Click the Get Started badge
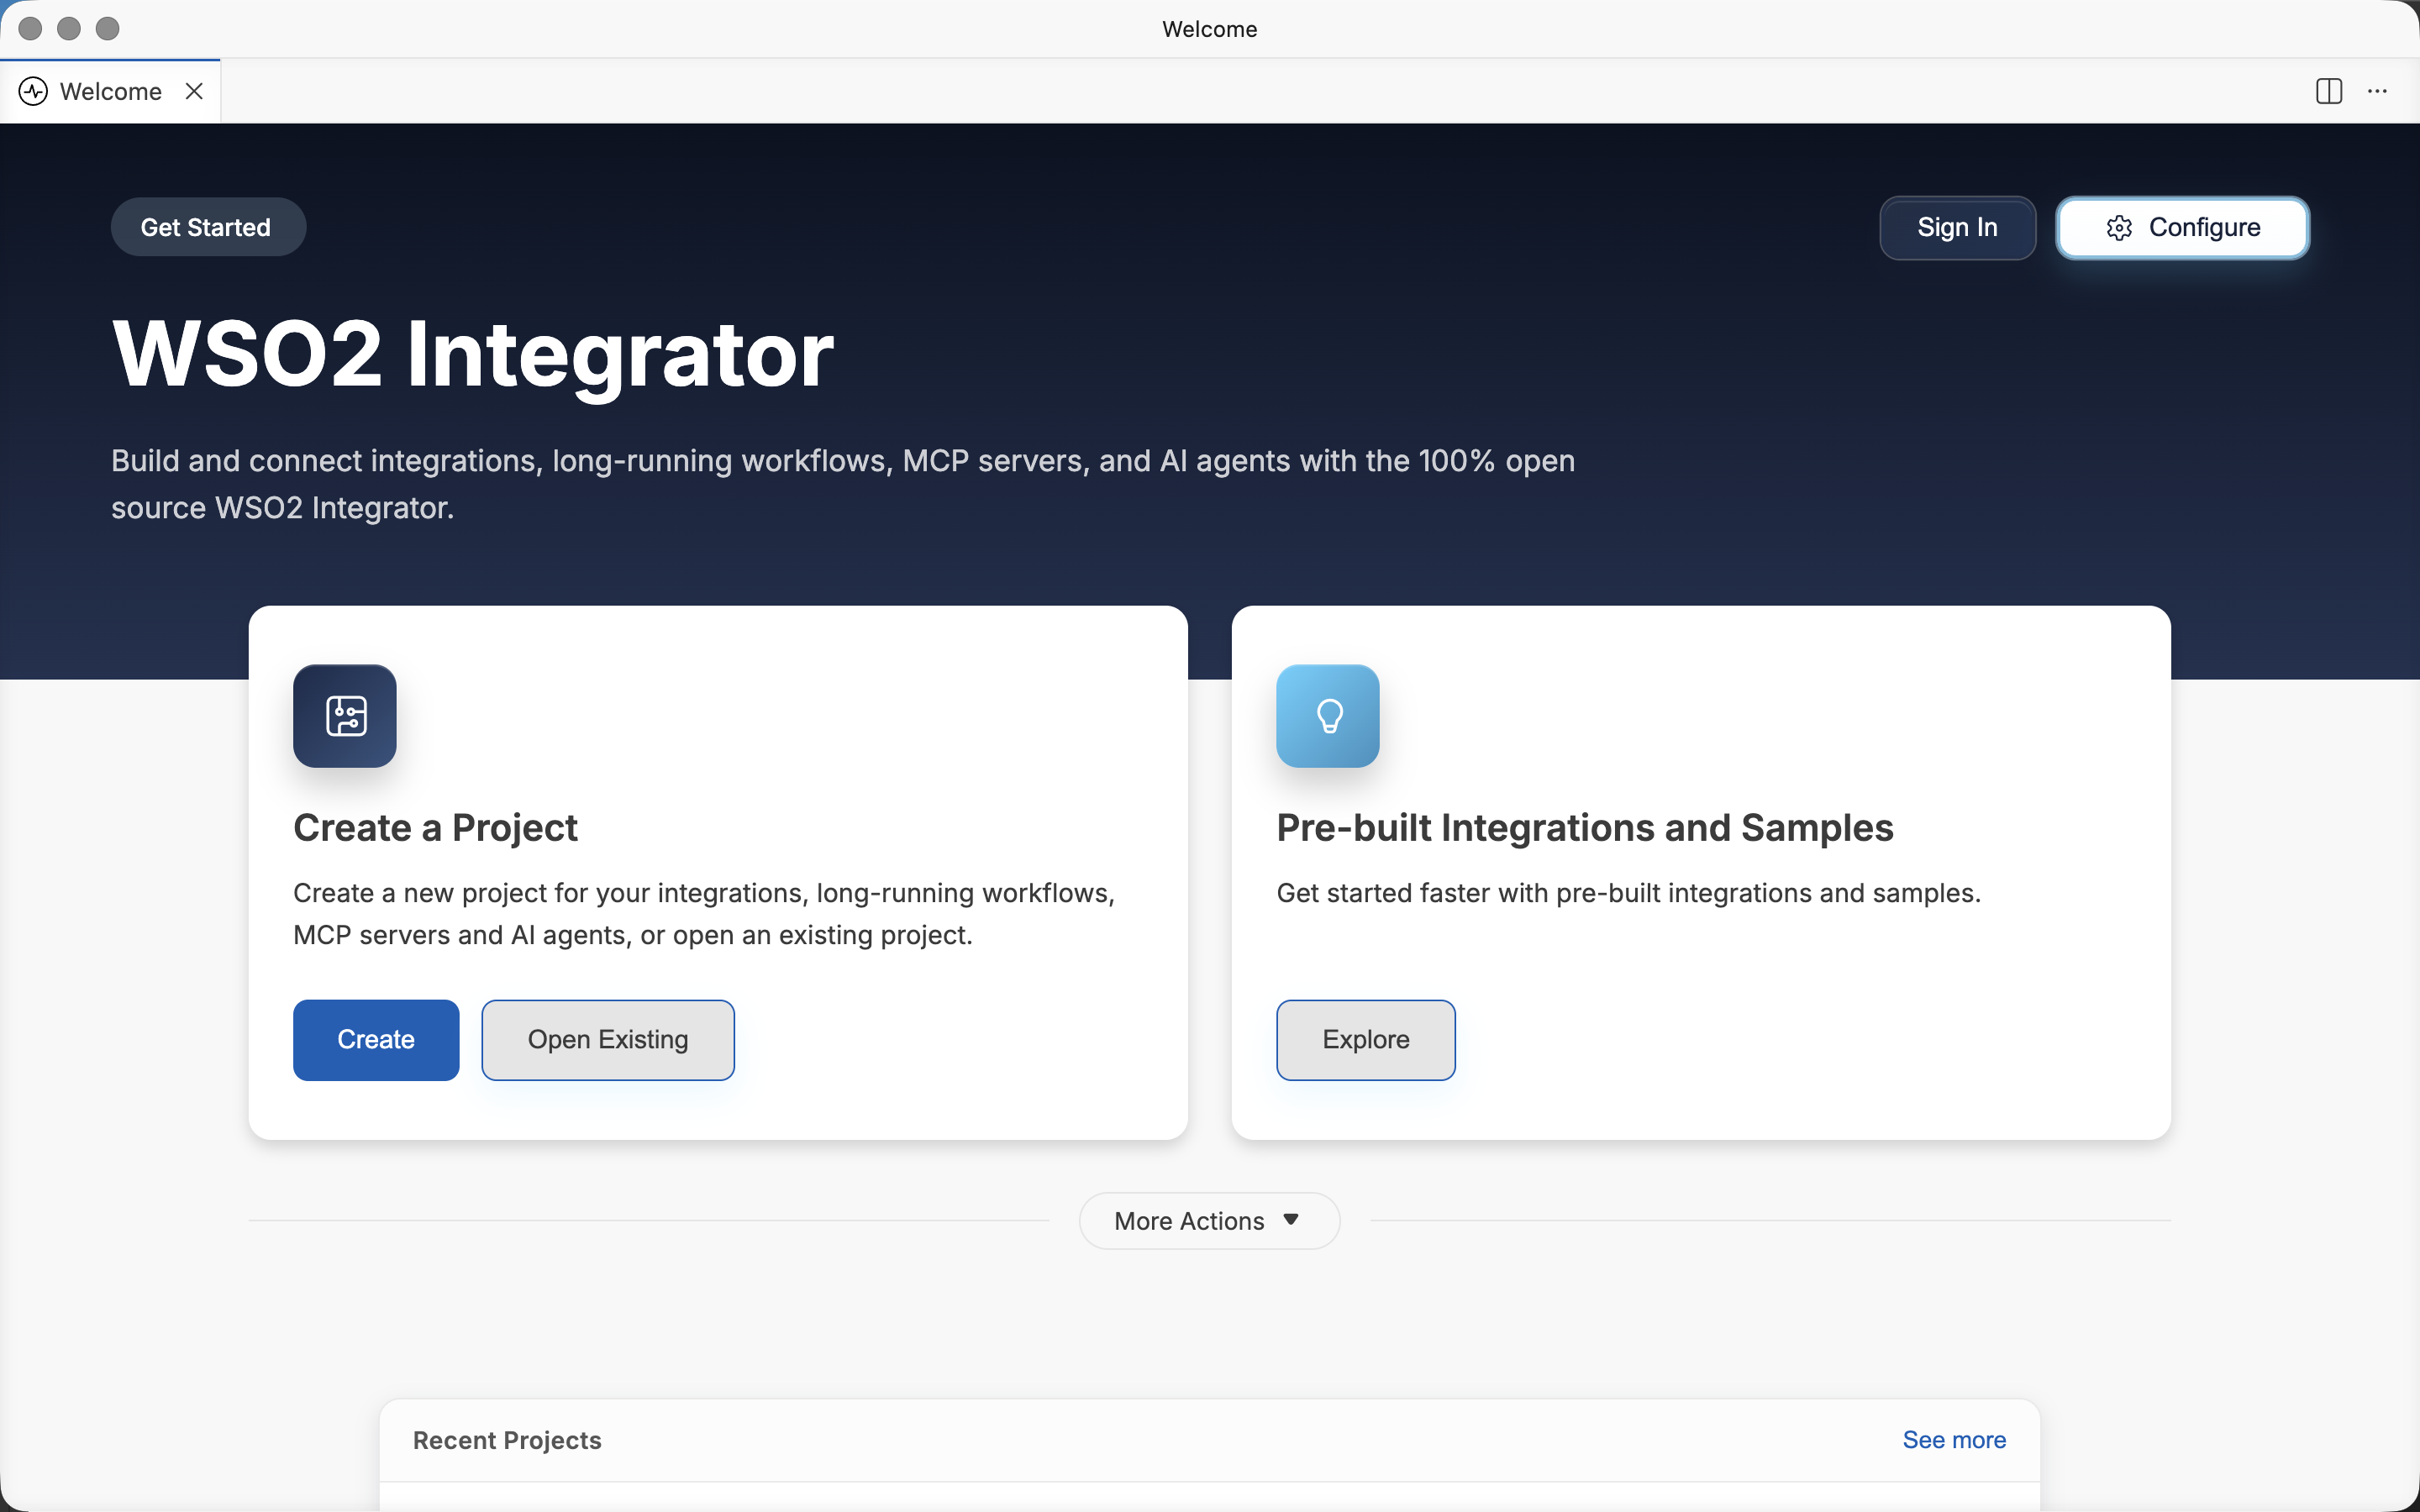Image resolution: width=2420 pixels, height=1512 pixels. click(208, 227)
